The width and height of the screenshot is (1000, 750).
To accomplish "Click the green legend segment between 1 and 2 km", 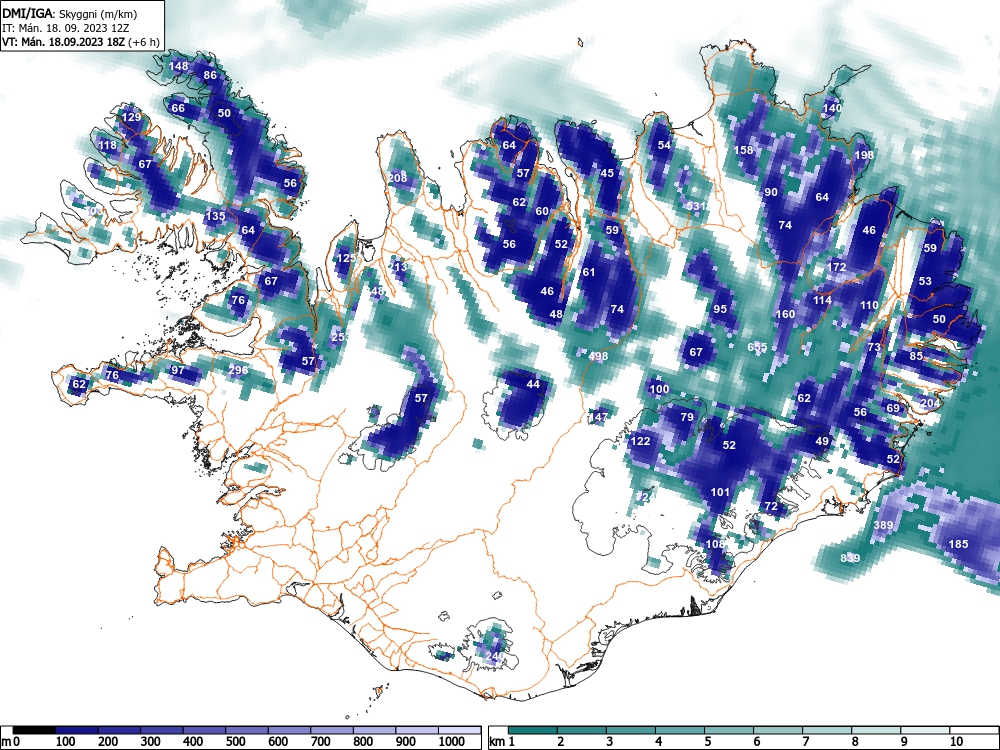I will point(533,730).
